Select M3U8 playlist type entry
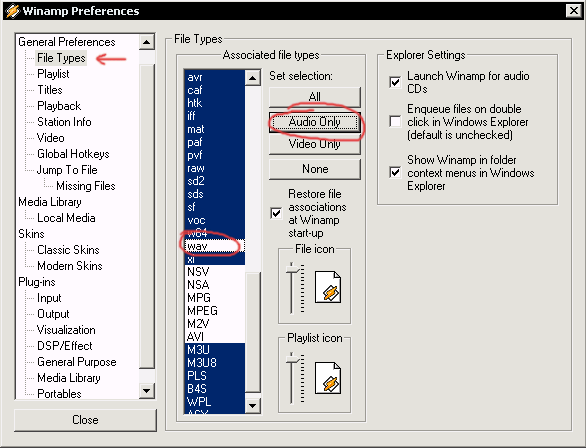 pyautogui.click(x=215, y=363)
